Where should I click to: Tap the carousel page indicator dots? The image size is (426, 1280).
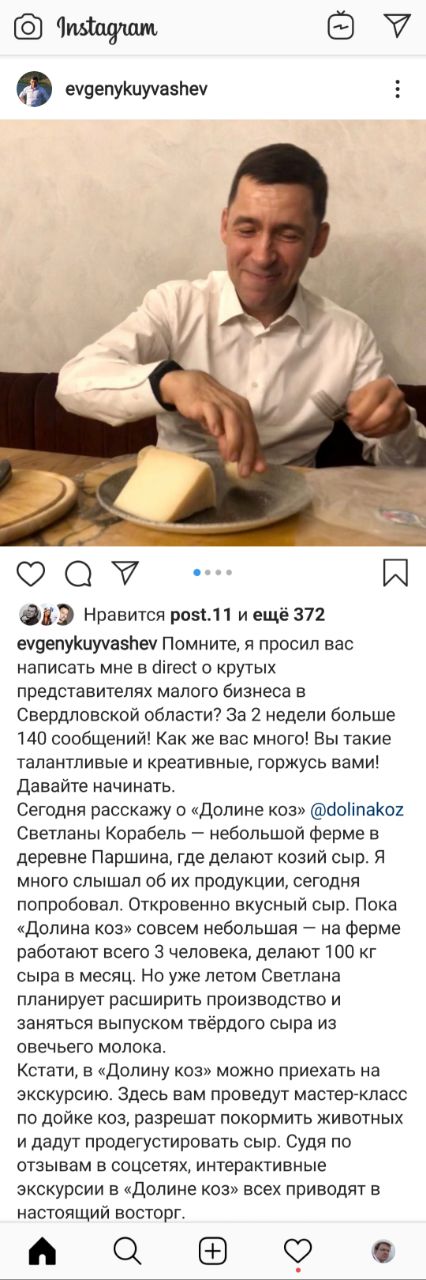coord(212,573)
